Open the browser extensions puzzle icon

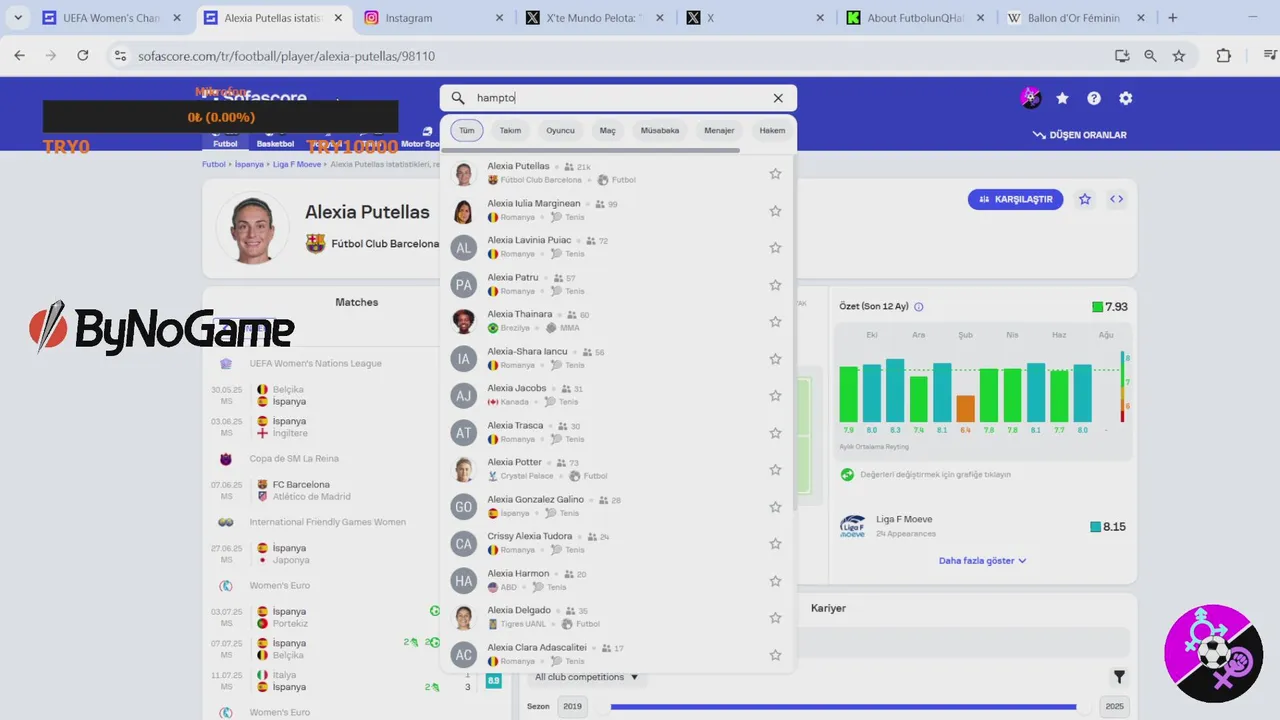click(1223, 56)
